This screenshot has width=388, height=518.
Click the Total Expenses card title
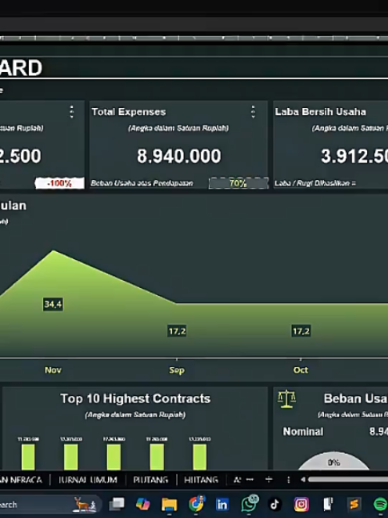129,112
